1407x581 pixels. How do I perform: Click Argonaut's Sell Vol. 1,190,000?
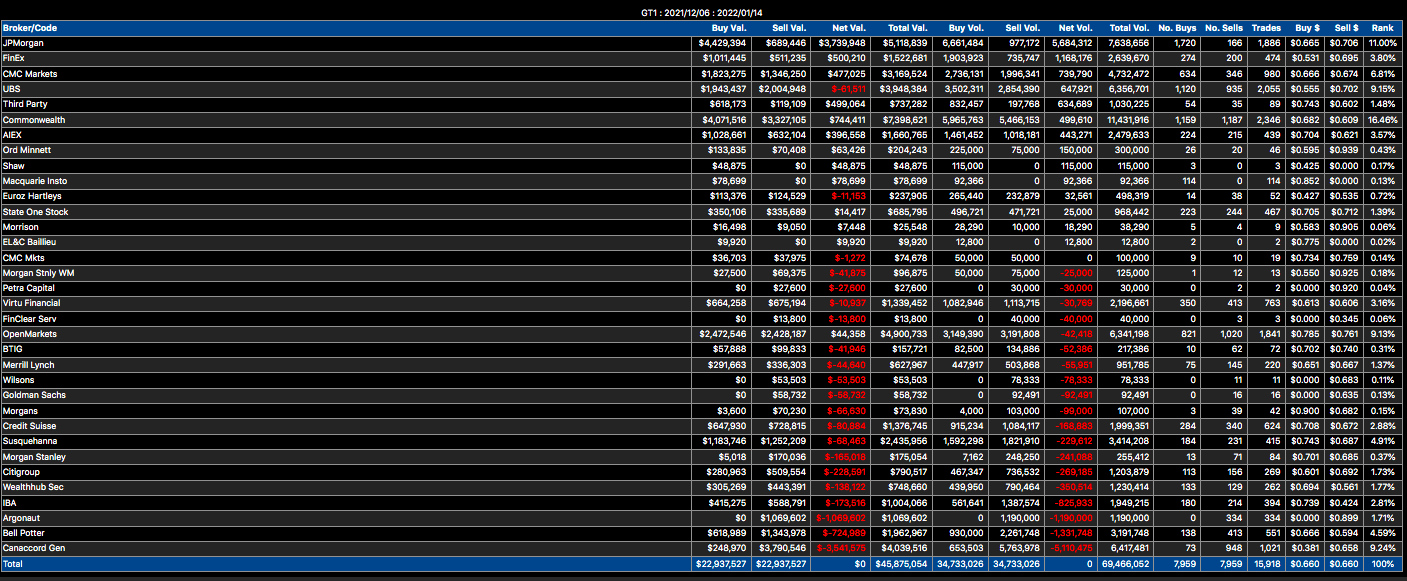(x=1018, y=518)
